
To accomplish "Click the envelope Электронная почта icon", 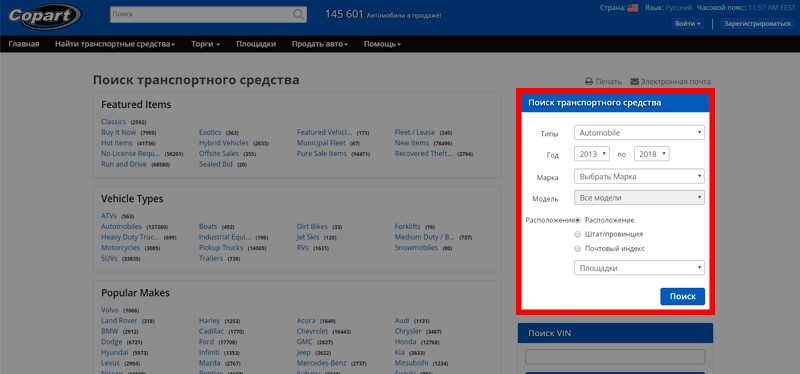I will coord(635,82).
